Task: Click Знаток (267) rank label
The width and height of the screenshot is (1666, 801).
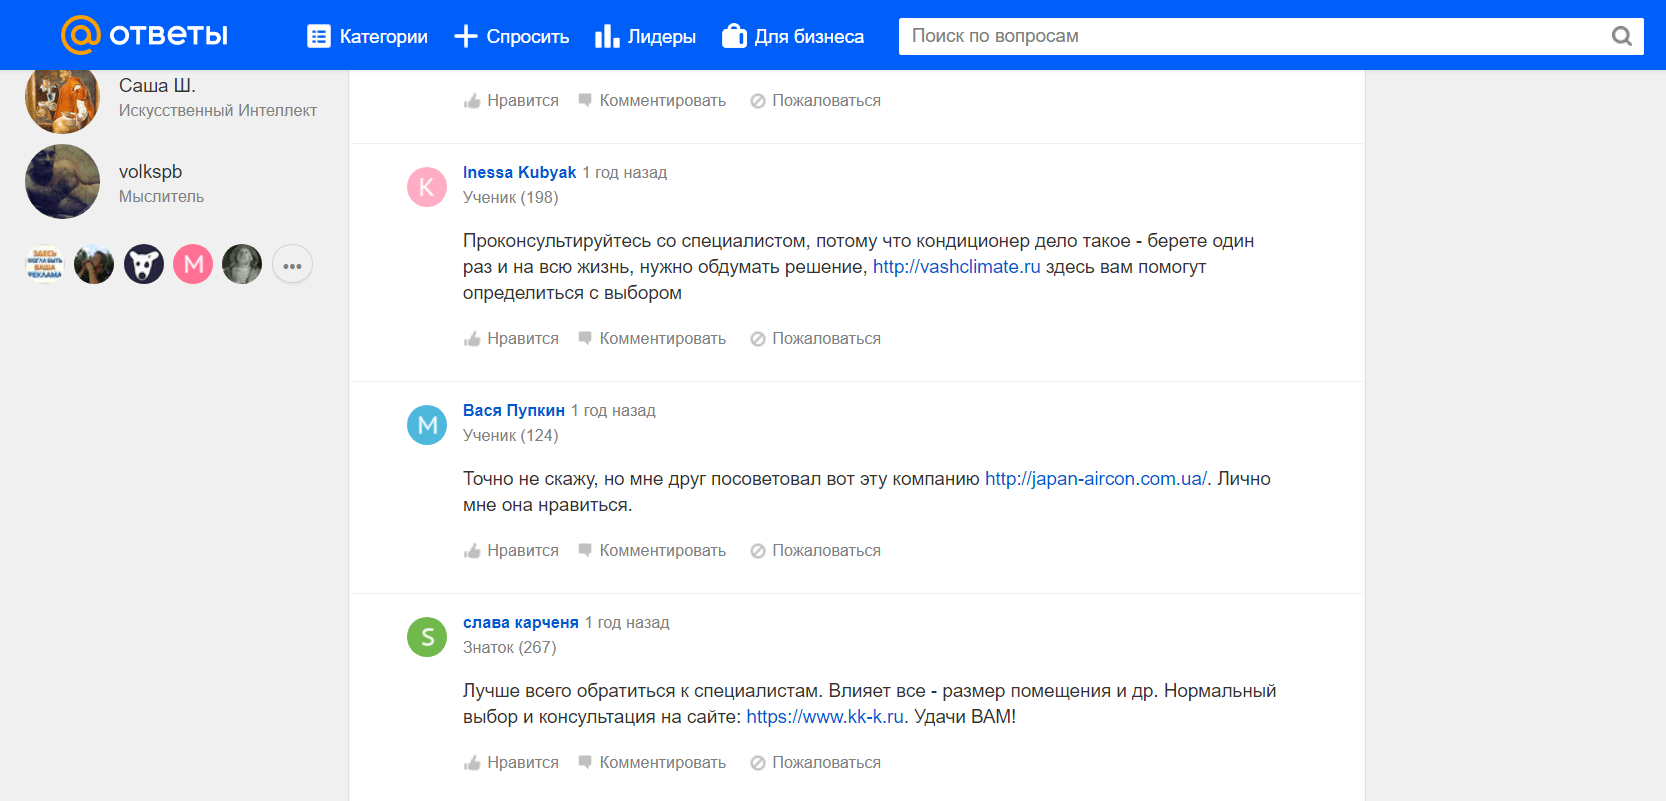Action: coord(510,648)
